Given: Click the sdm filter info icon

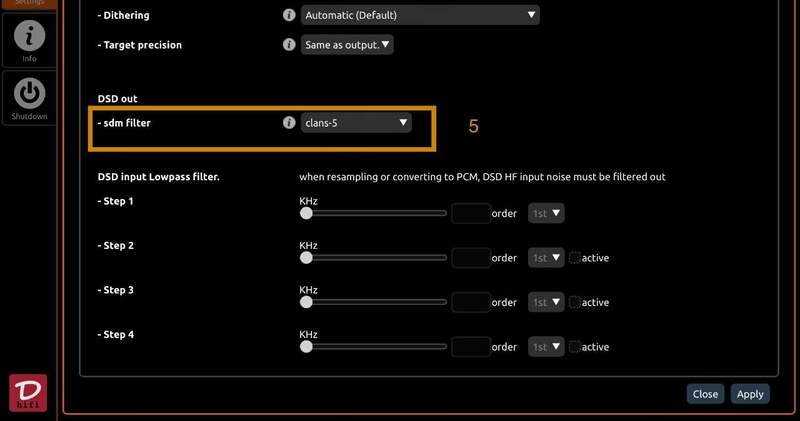Looking at the screenshot, I should click(x=289, y=123).
